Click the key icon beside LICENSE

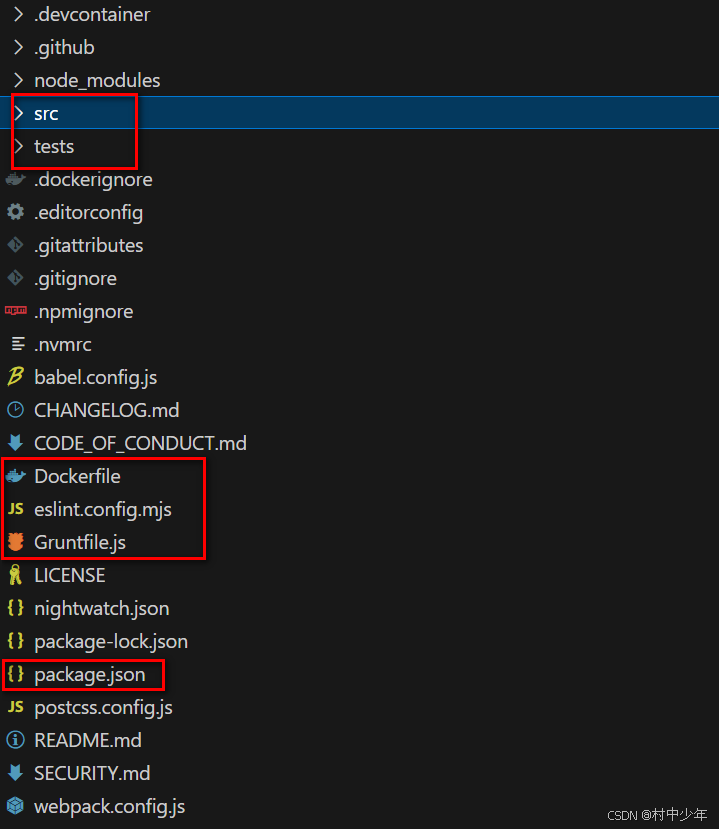(x=15, y=575)
